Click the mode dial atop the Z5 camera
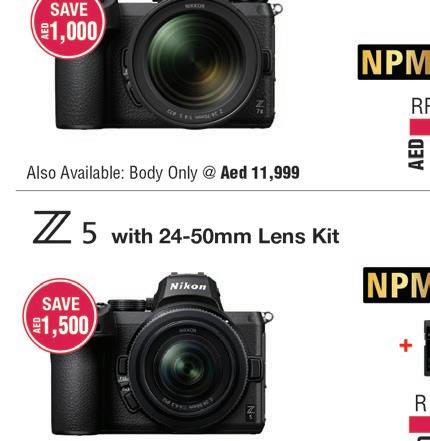This screenshot has width=430, height=441. point(127,305)
